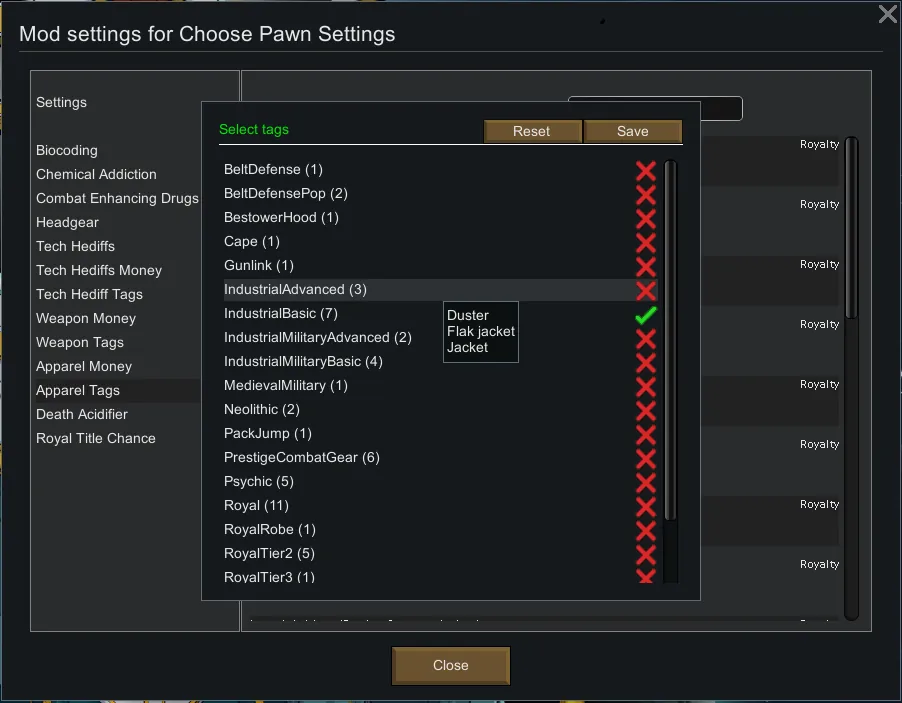The width and height of the screenshot is (902, 703).
Task: Enable the BestowerHood tag
Action: click(646, 218)
